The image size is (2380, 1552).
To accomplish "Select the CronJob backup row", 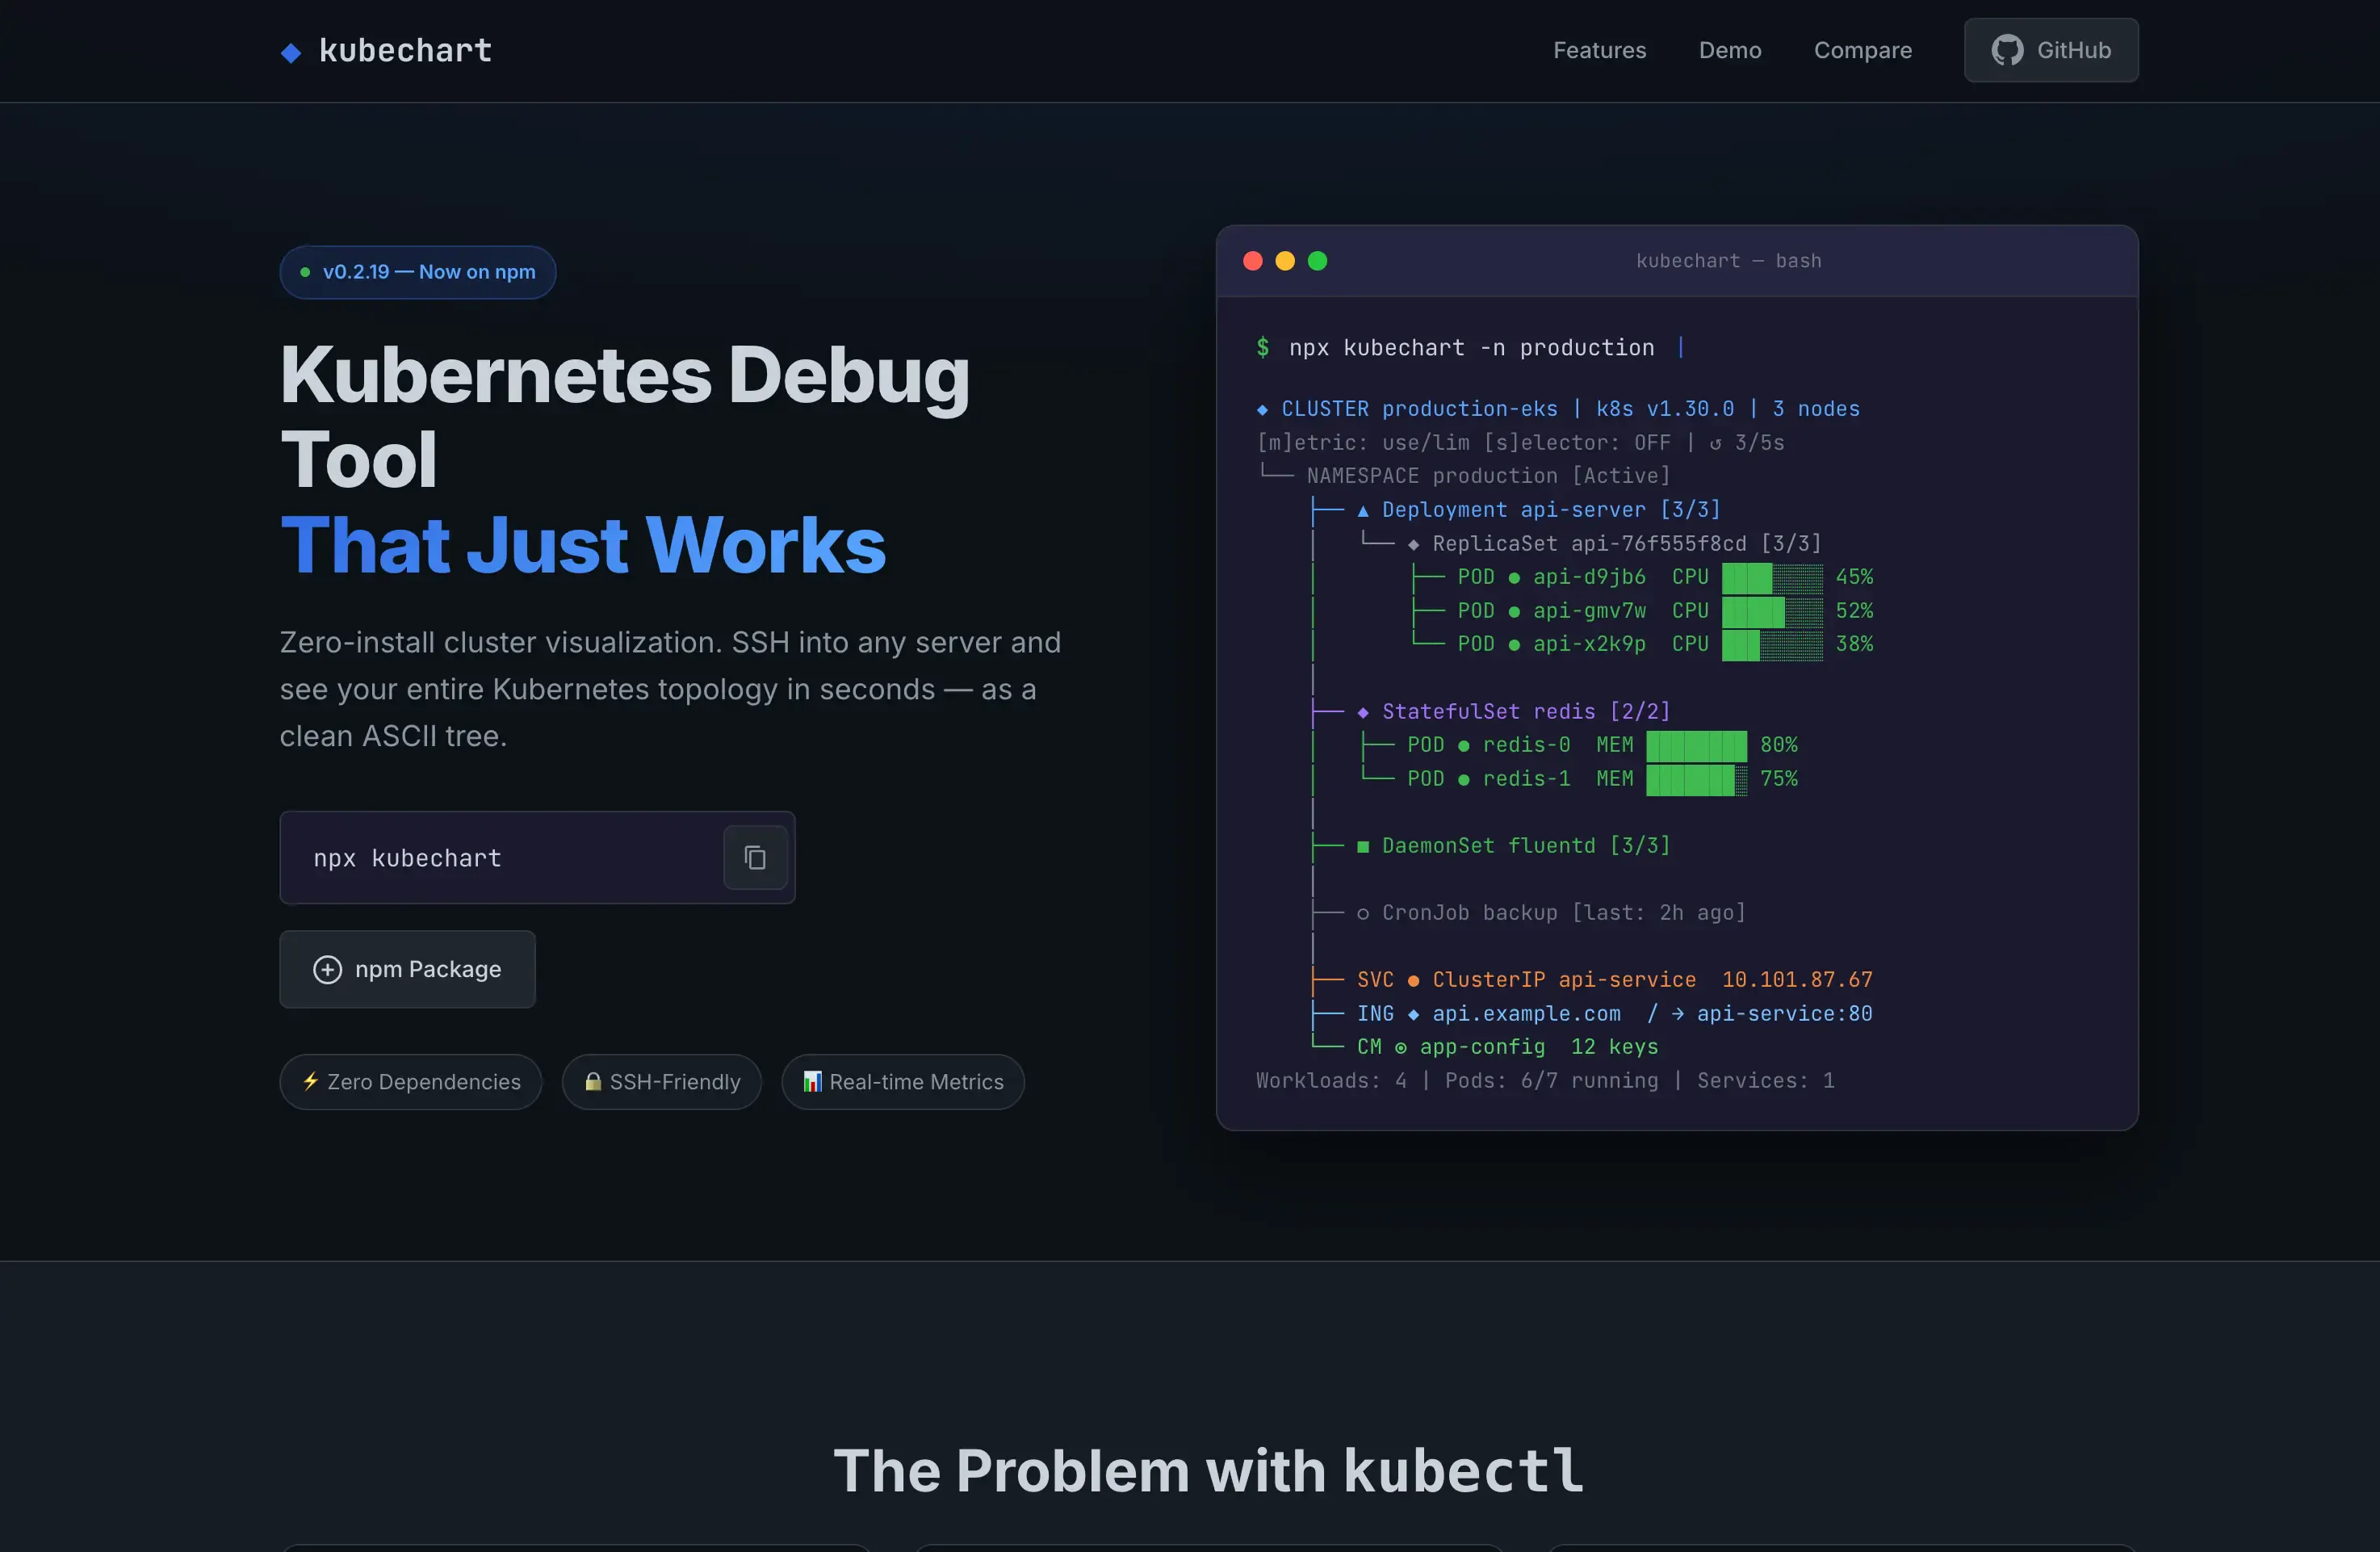I will coord(1528,913).
